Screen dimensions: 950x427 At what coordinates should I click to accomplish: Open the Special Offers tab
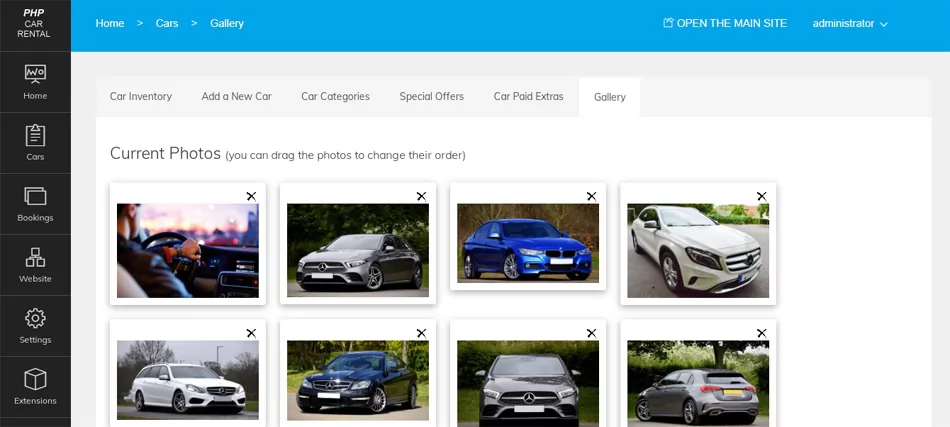431,96
